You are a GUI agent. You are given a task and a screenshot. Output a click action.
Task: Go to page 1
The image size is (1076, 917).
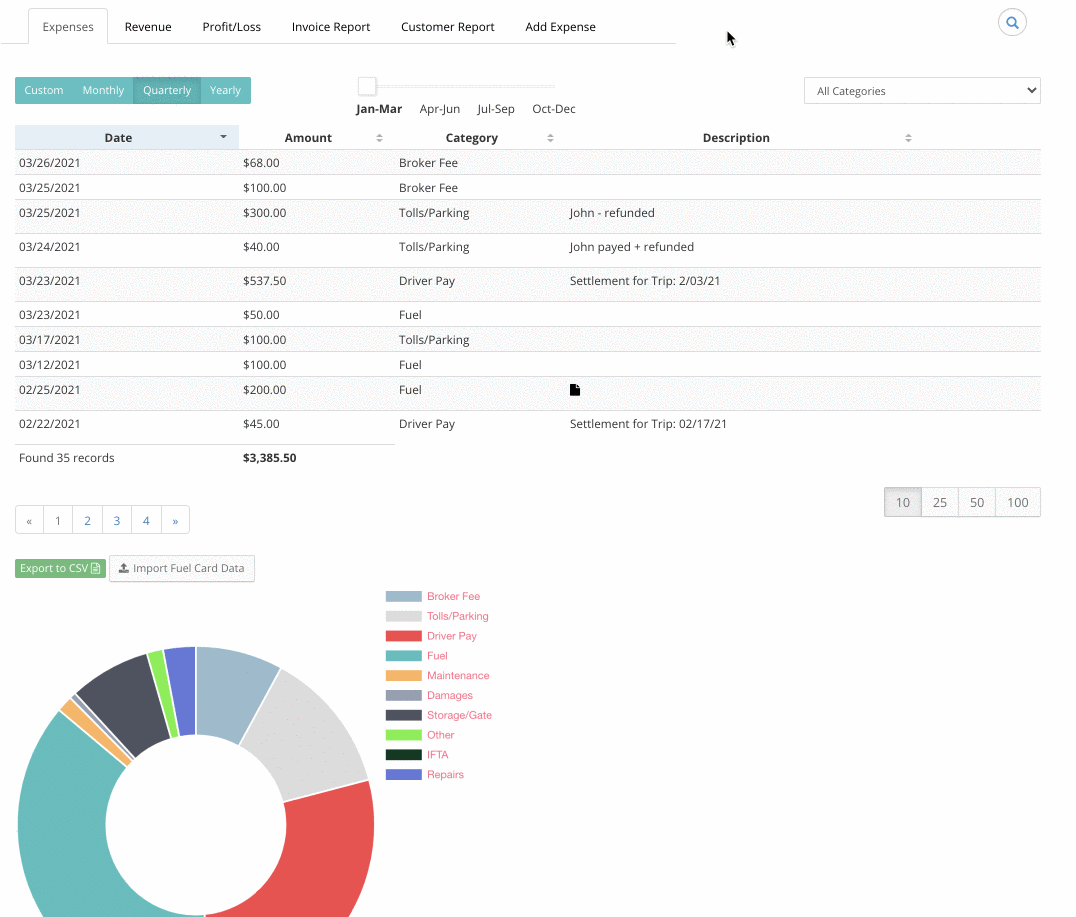[x=58, y=520]
